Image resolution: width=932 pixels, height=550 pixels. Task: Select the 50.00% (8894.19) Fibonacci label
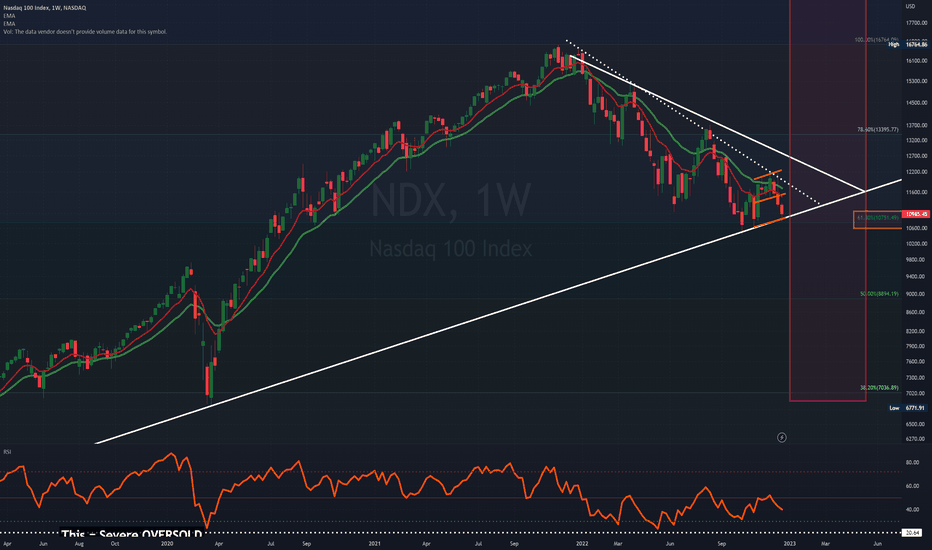tap(879, 294)
